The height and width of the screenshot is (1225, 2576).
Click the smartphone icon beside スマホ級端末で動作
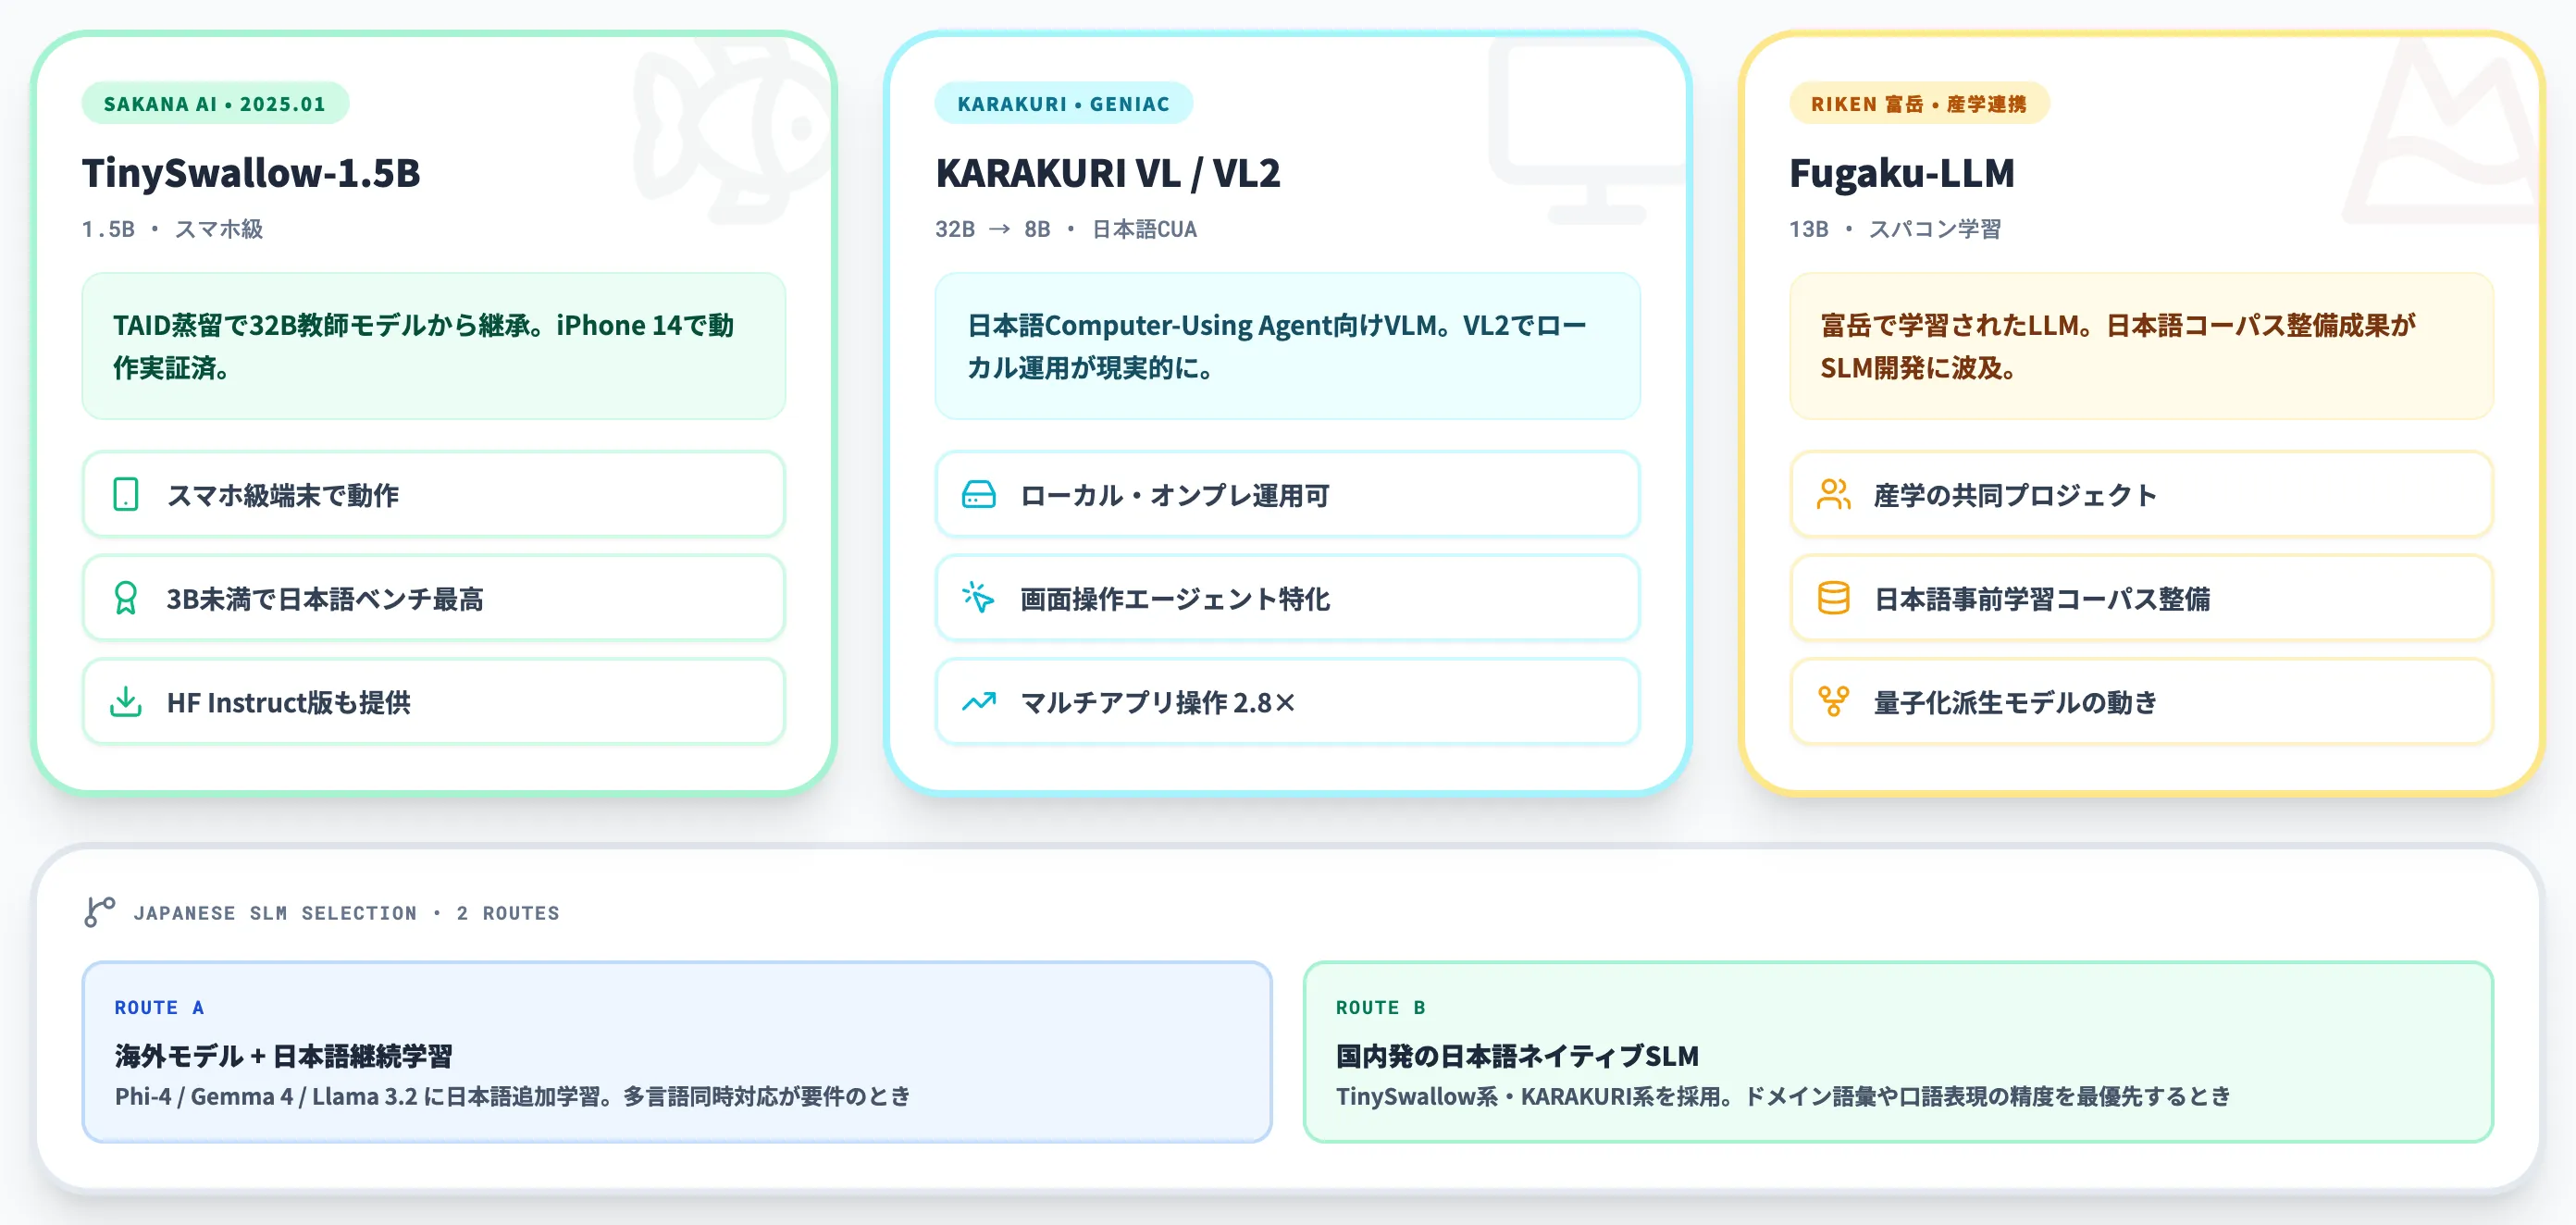point(126,495)
